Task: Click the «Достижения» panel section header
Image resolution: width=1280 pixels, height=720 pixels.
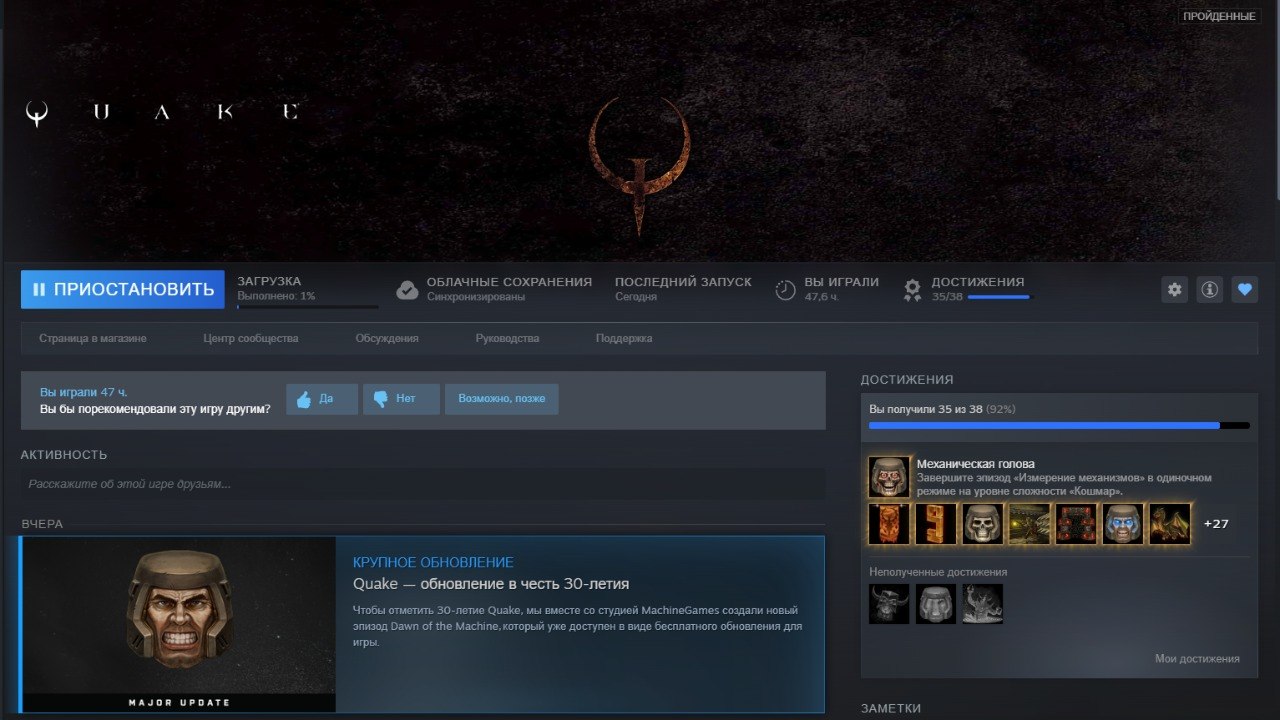Action: click(x=907, y=380)
